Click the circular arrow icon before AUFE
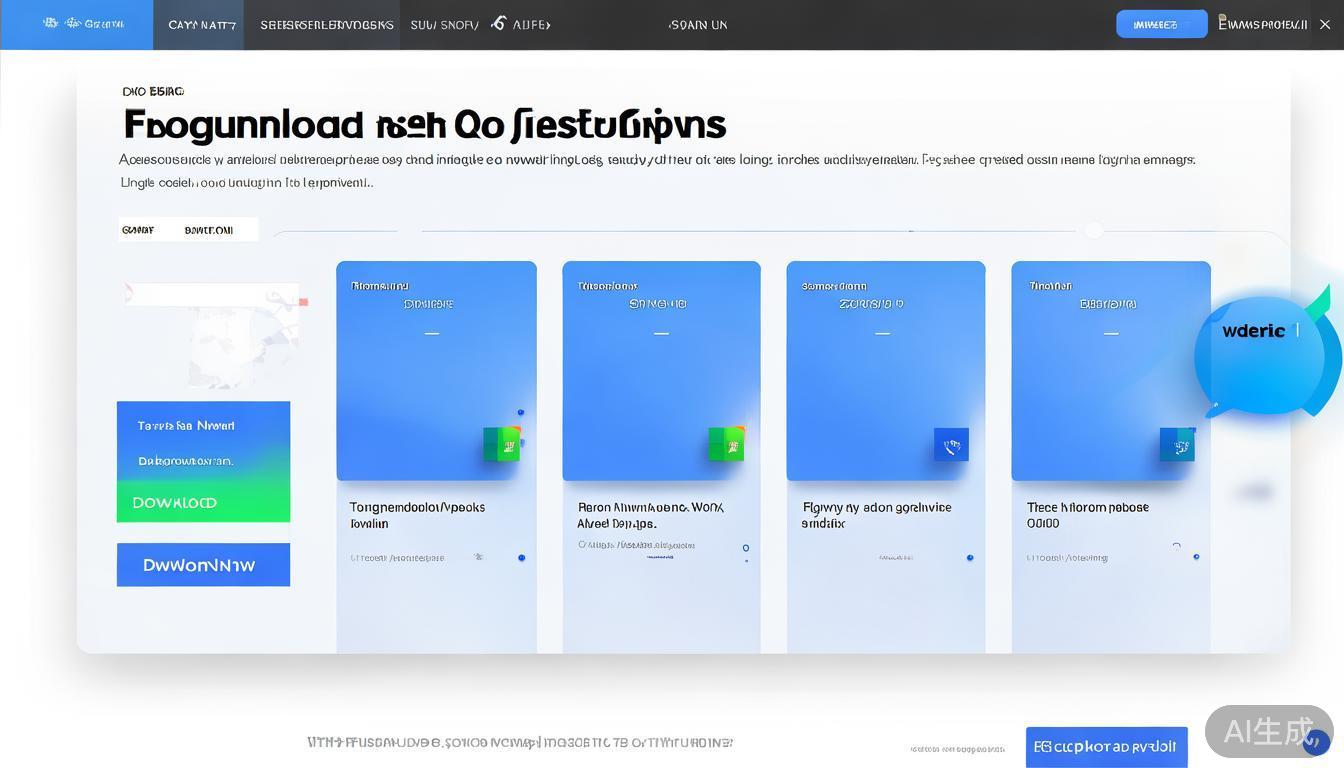This screenshot has width=1344, height=768. (498, 24)
